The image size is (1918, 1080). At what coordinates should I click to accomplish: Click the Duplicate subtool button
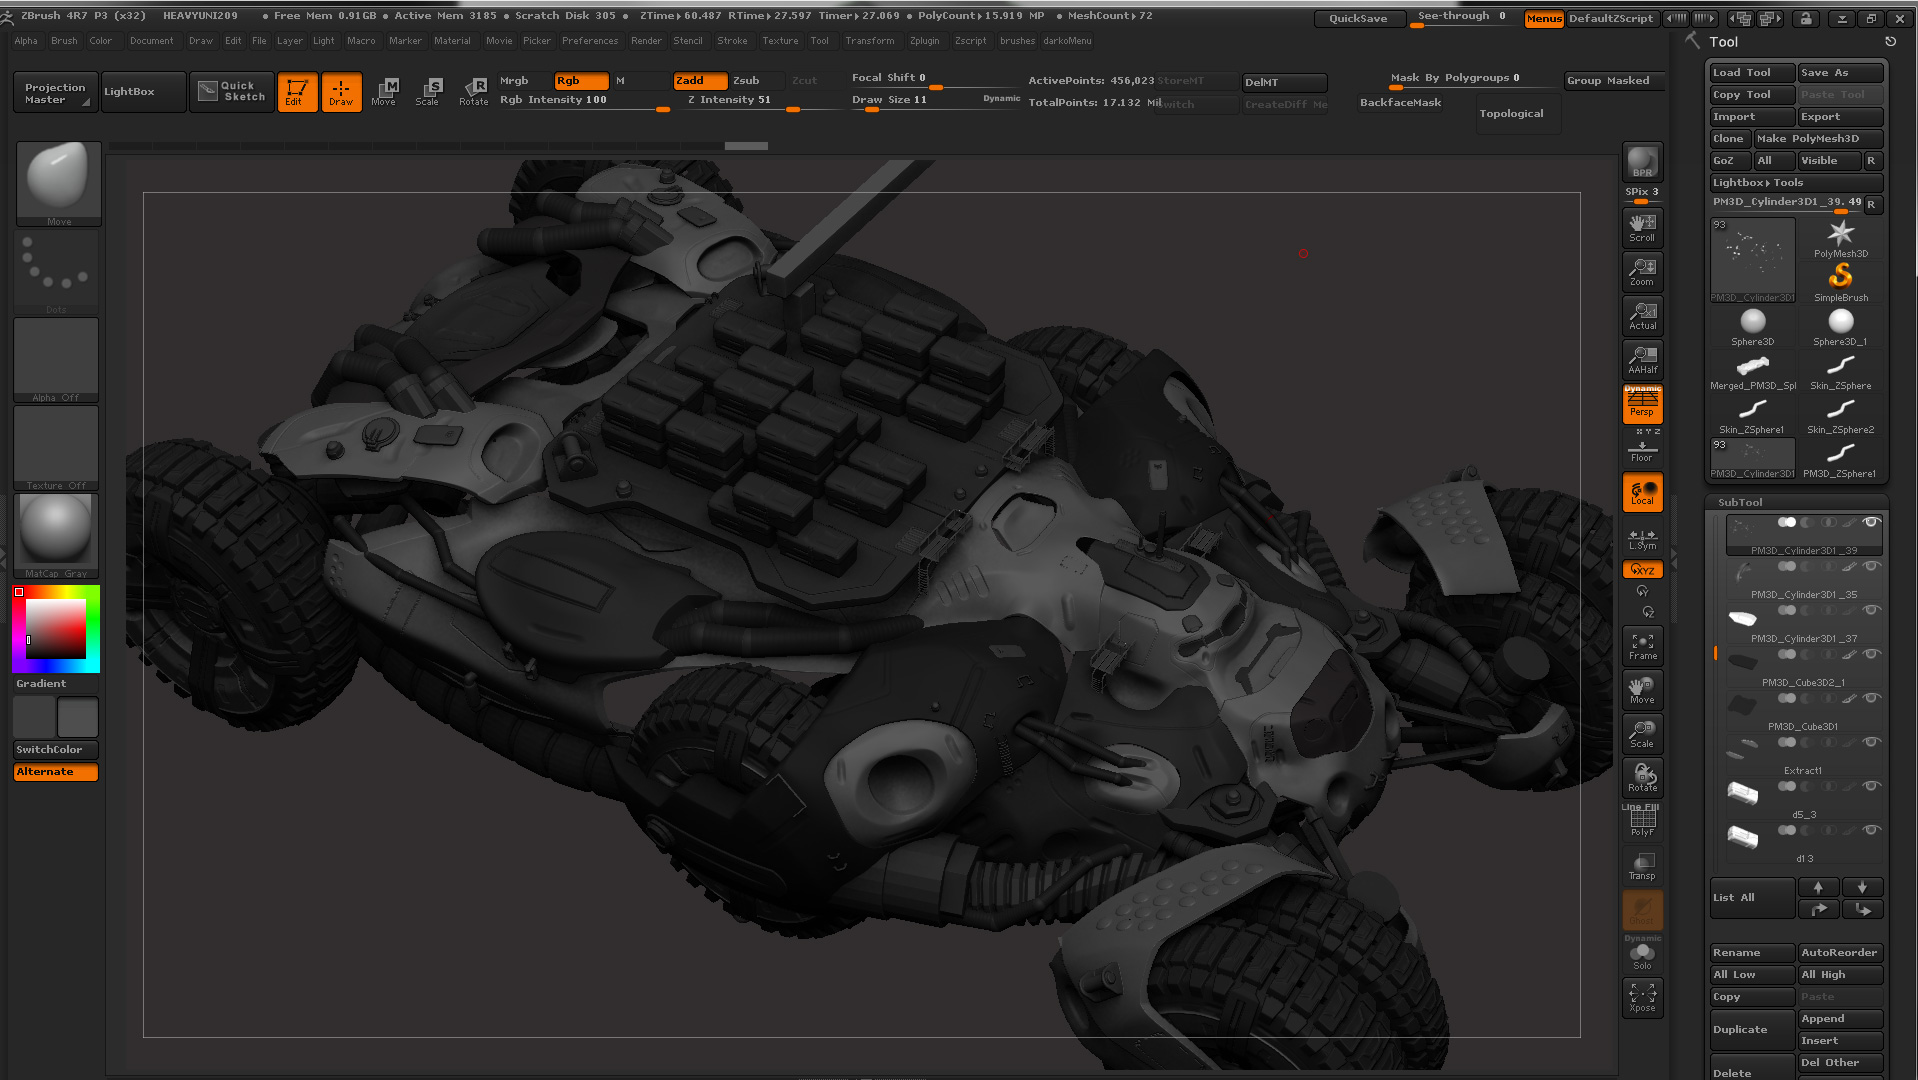tap(1752, 1030)
